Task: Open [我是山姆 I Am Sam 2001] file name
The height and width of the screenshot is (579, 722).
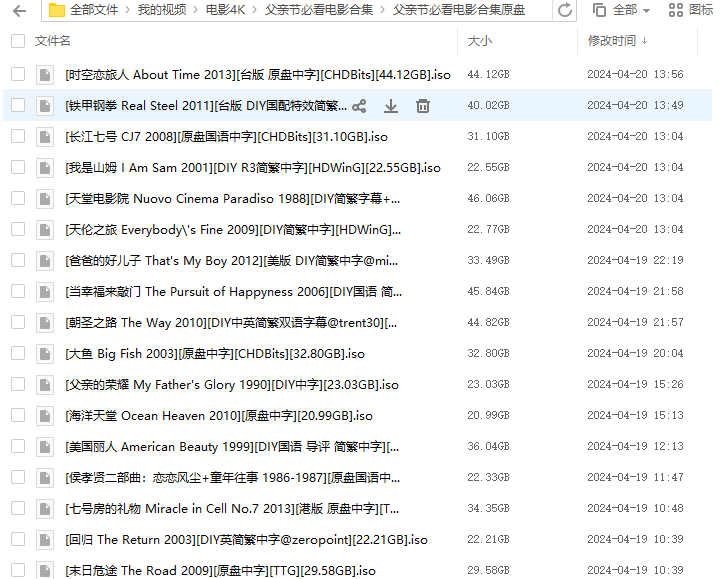Action: 253,168
